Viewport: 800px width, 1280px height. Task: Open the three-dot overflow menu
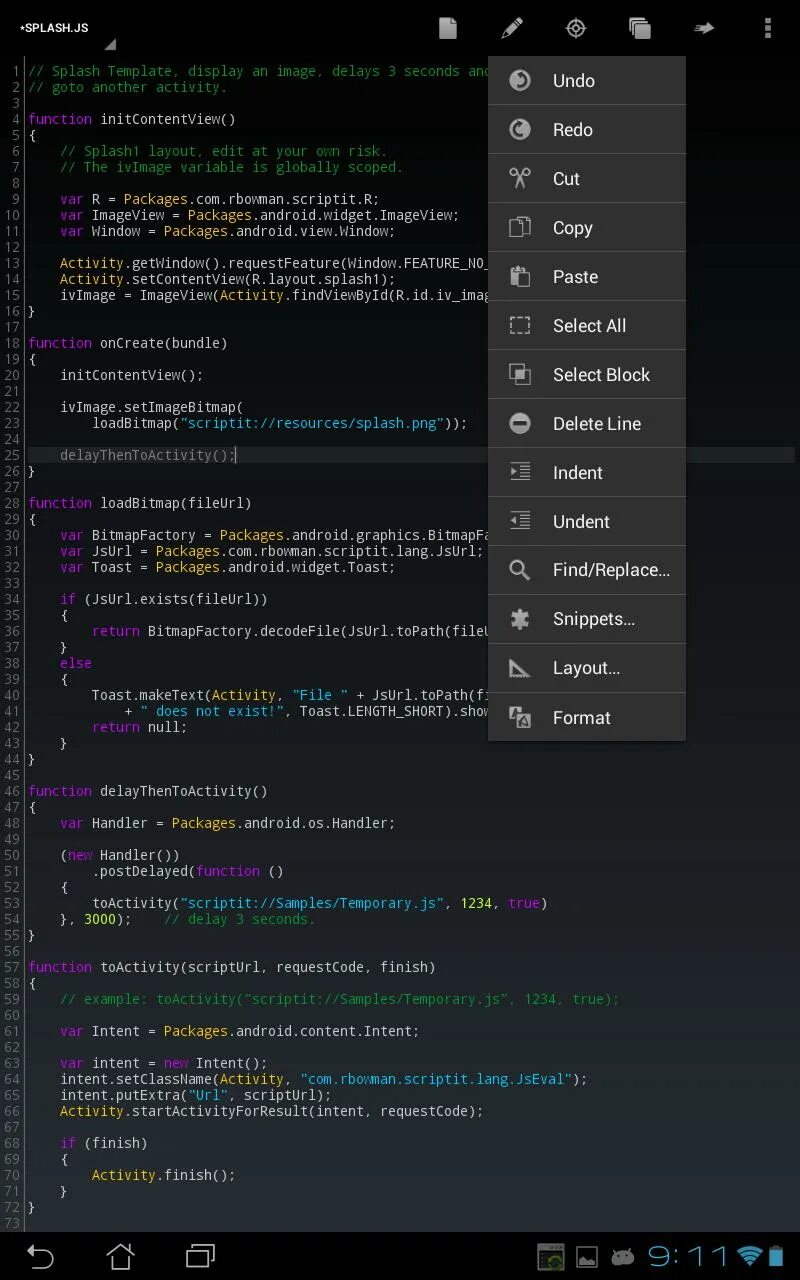pos(767,28)
